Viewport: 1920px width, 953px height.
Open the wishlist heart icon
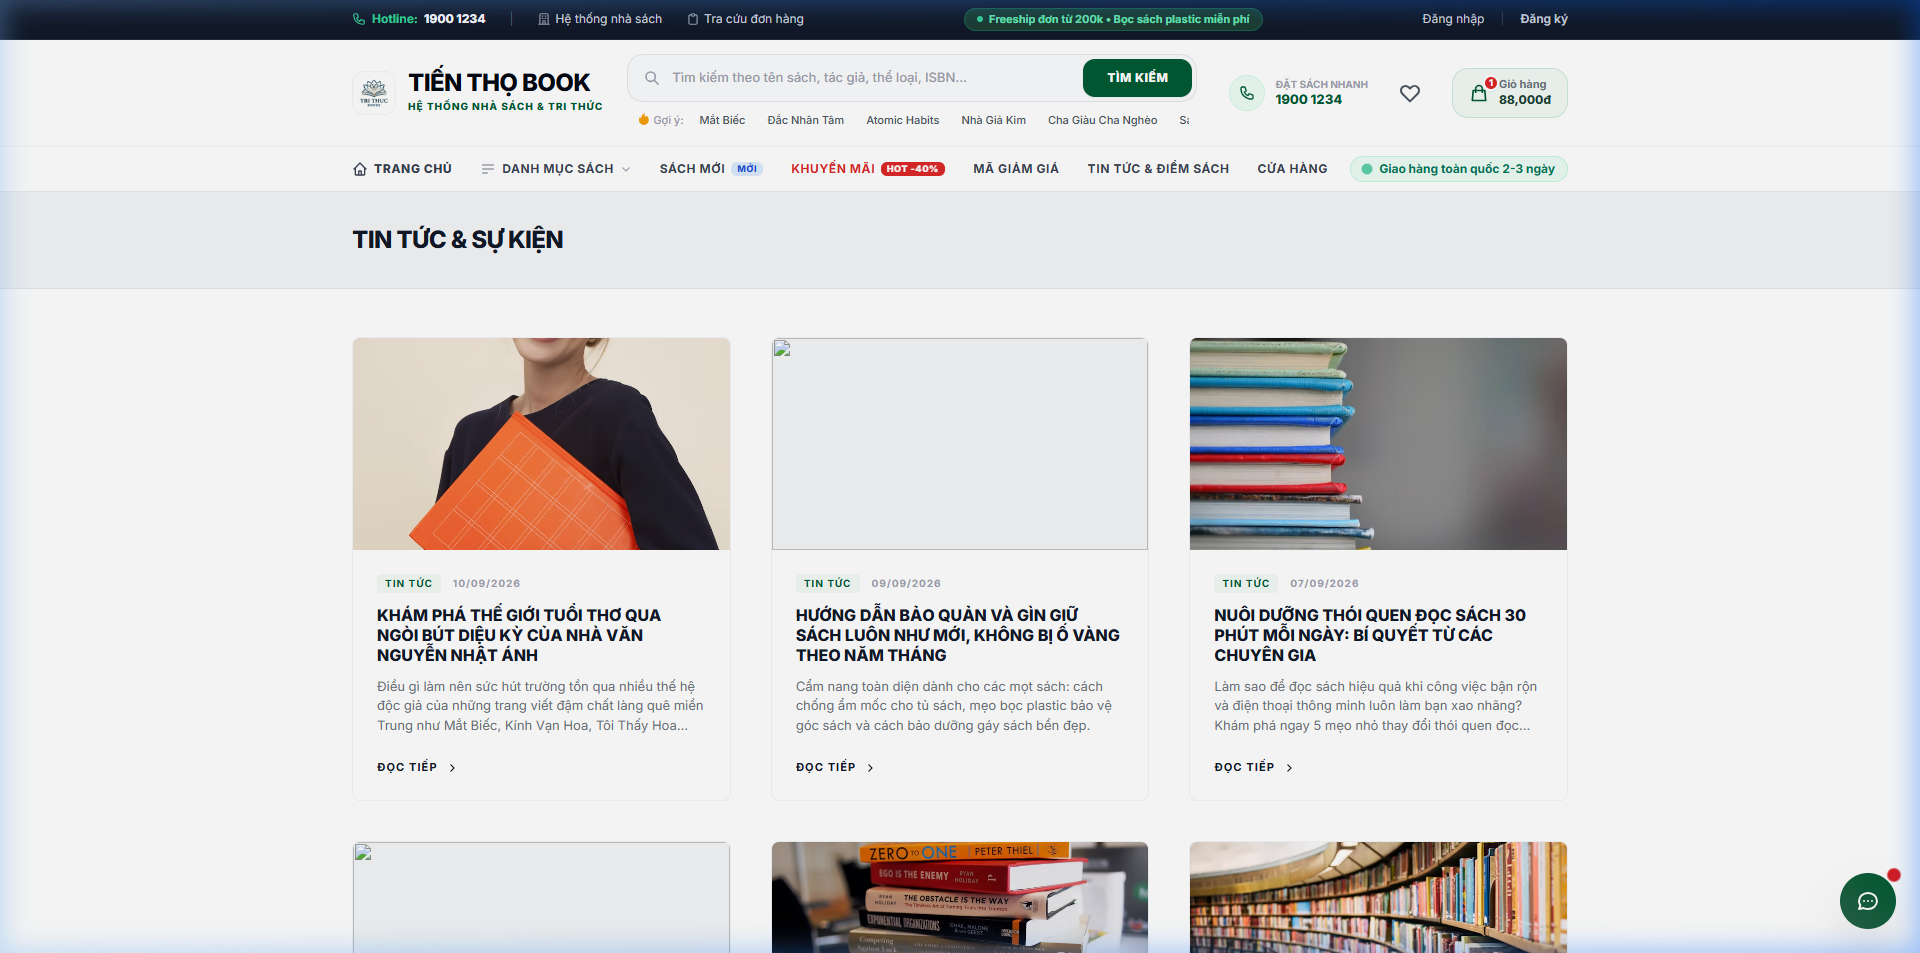[1410, 93]
